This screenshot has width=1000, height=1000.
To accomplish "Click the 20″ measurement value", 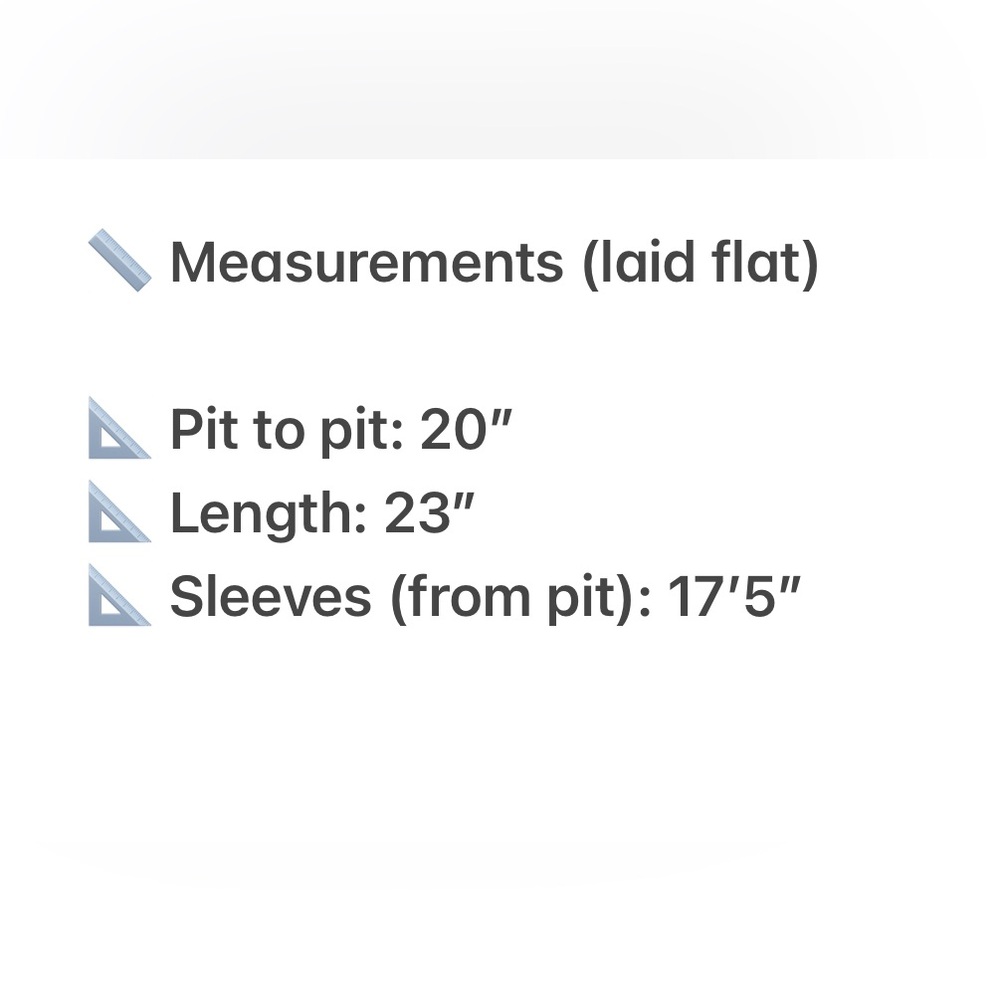I will 466,429.
